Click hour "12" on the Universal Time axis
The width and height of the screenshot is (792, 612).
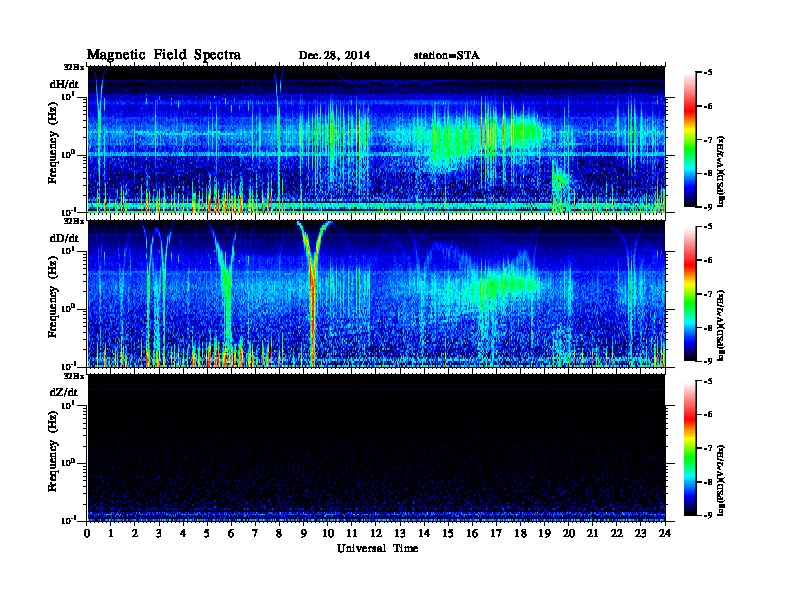pos(376,534)
